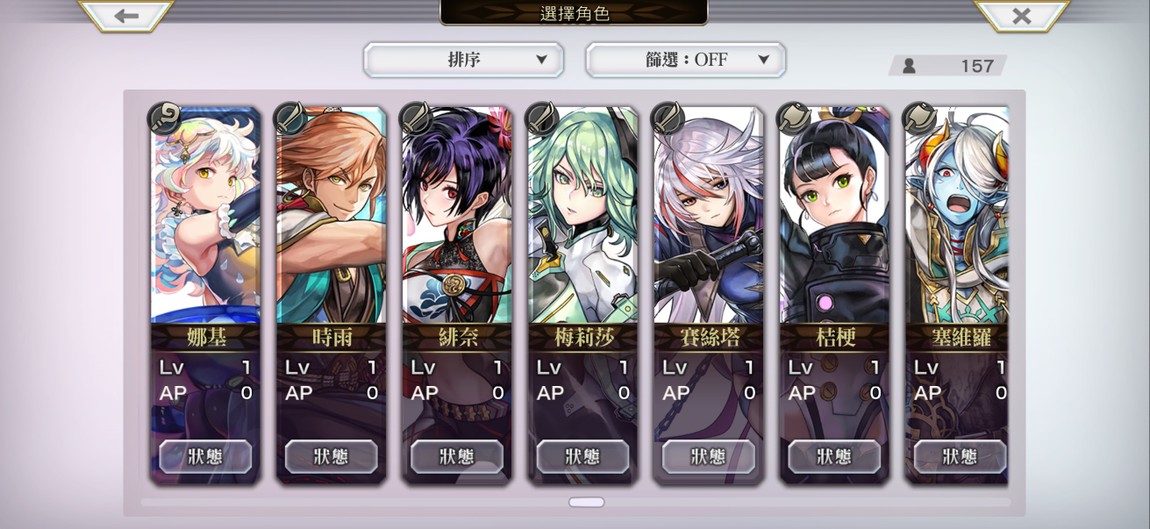The image size is (1150, 529).
Task: Click the arrow on the 篩選 dropdown
Action: [763, 60]
